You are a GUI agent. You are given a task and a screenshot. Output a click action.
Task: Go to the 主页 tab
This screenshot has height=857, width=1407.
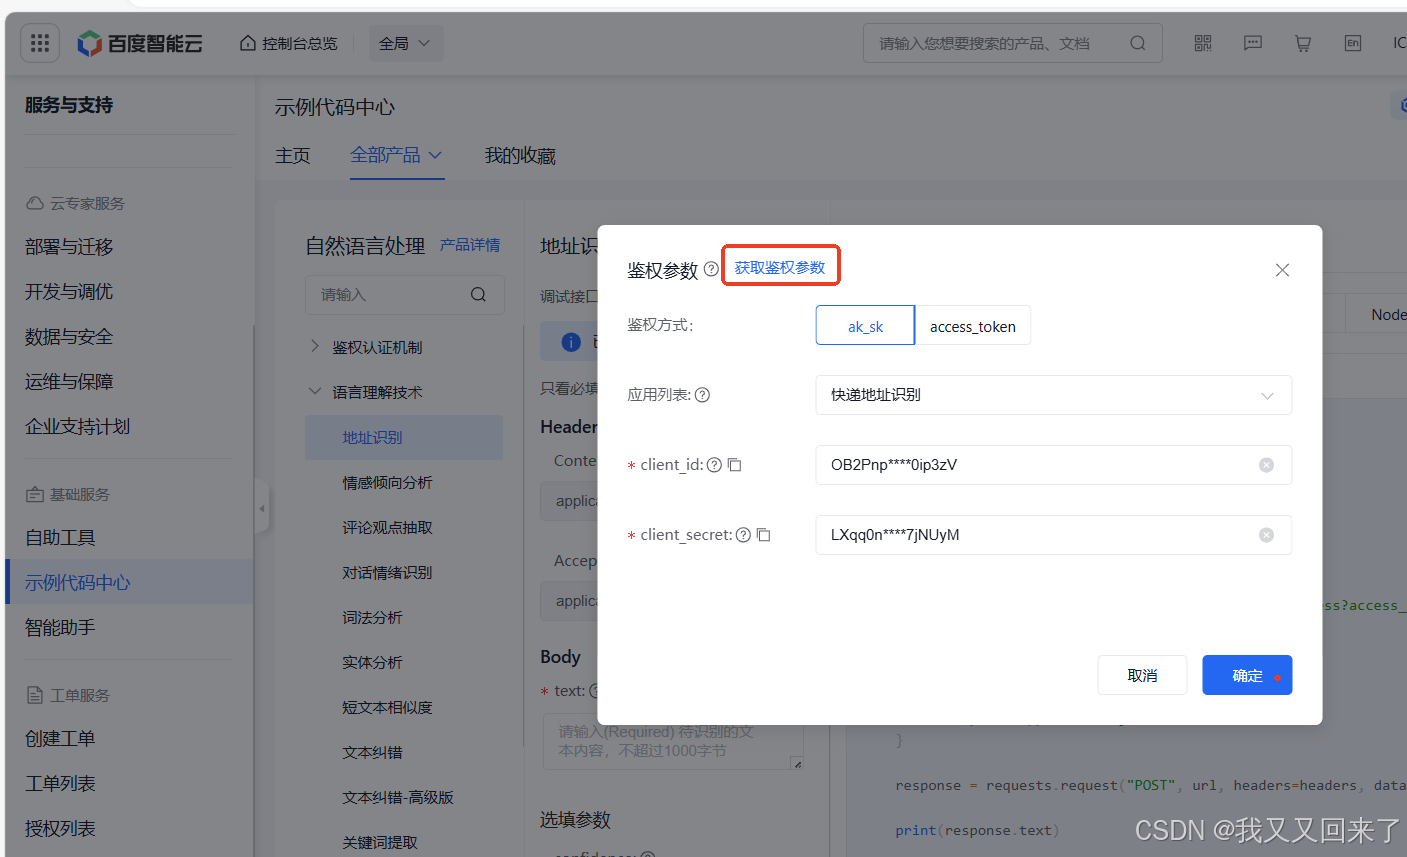[x=293, y=155]
